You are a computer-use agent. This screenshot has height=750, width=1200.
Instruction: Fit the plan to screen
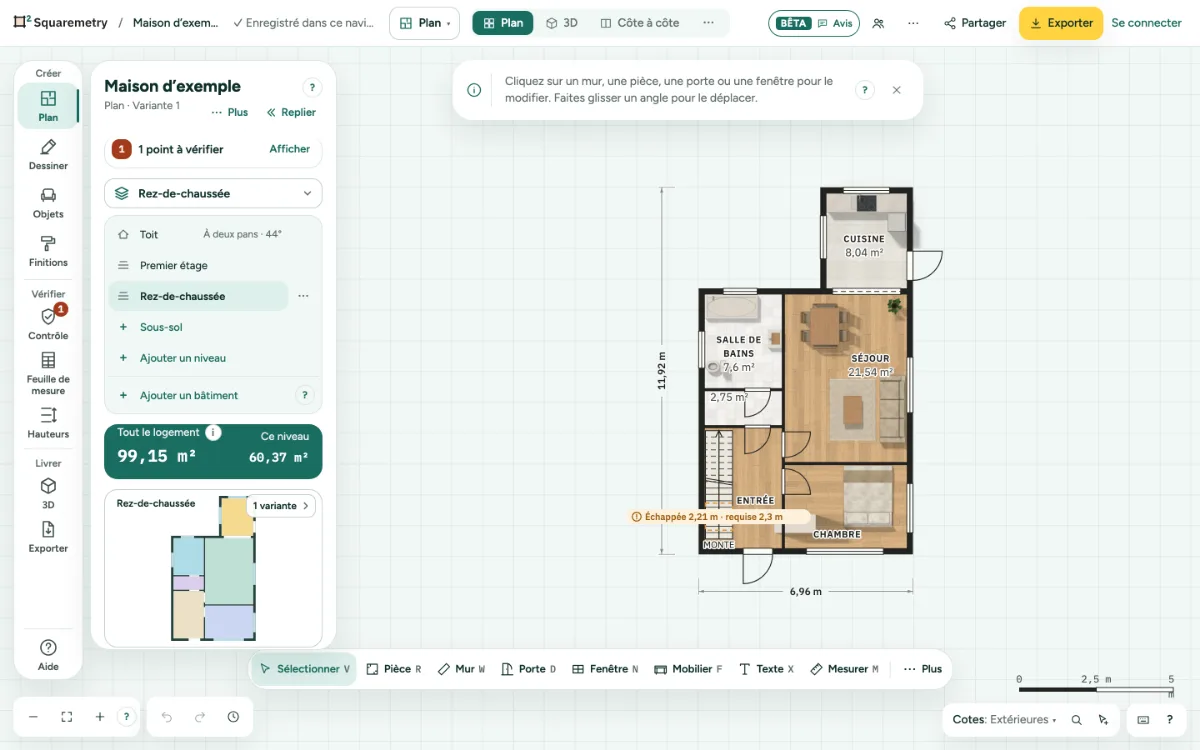click(x=67, y=717)
